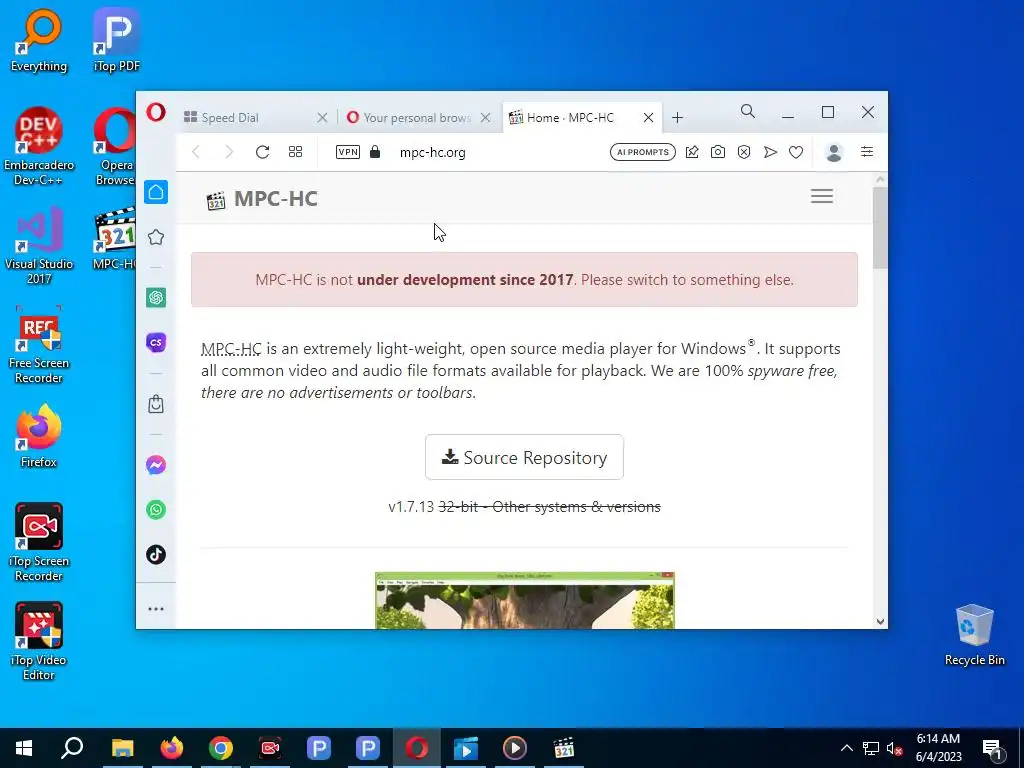Screen dimensions: 1024x768
Task: Show hidden system tray icons
Action: [x=846, y=748]
